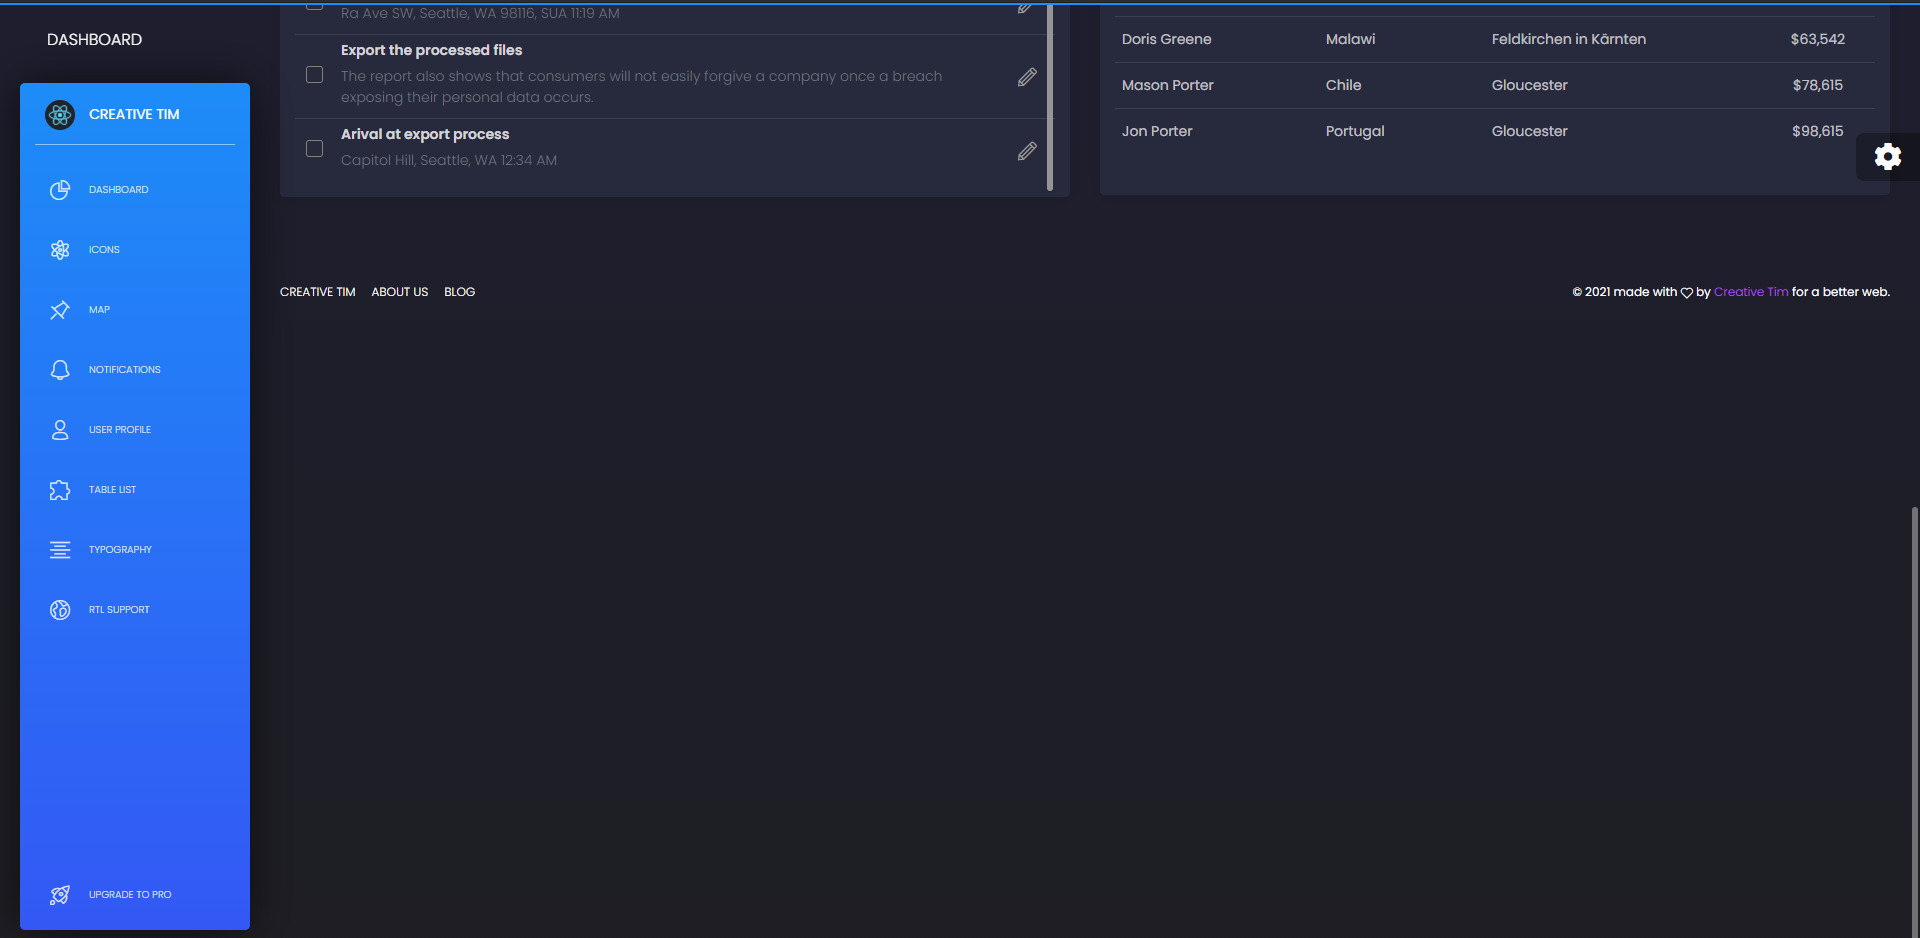Tick the checkbox next to Ra Ave SW task
1920x938 pixels.
(314, 5)
